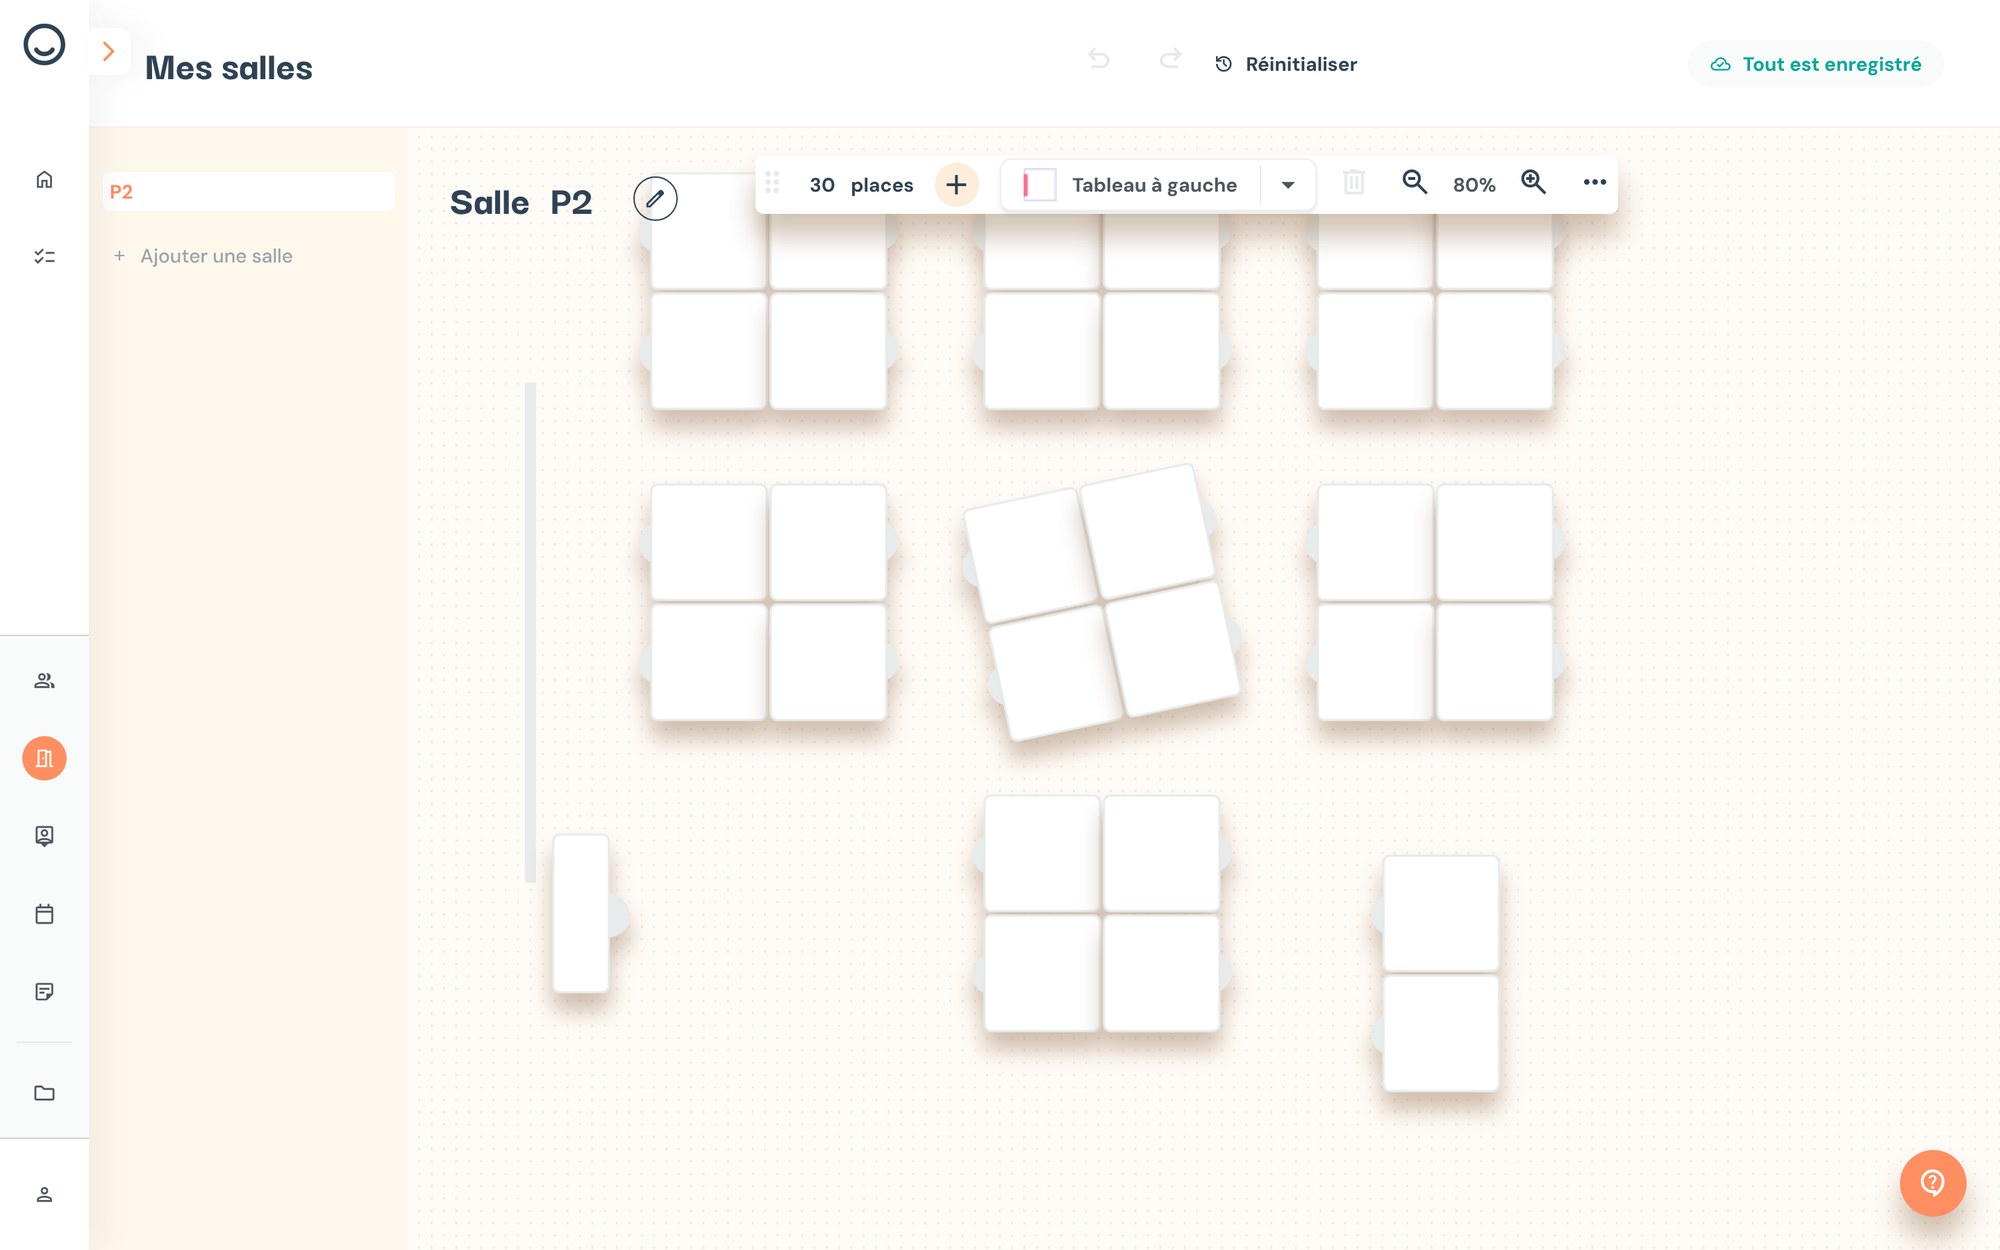Open the notes icon in sidebar
2000x1250 pixels.
(x=44, y=992)
